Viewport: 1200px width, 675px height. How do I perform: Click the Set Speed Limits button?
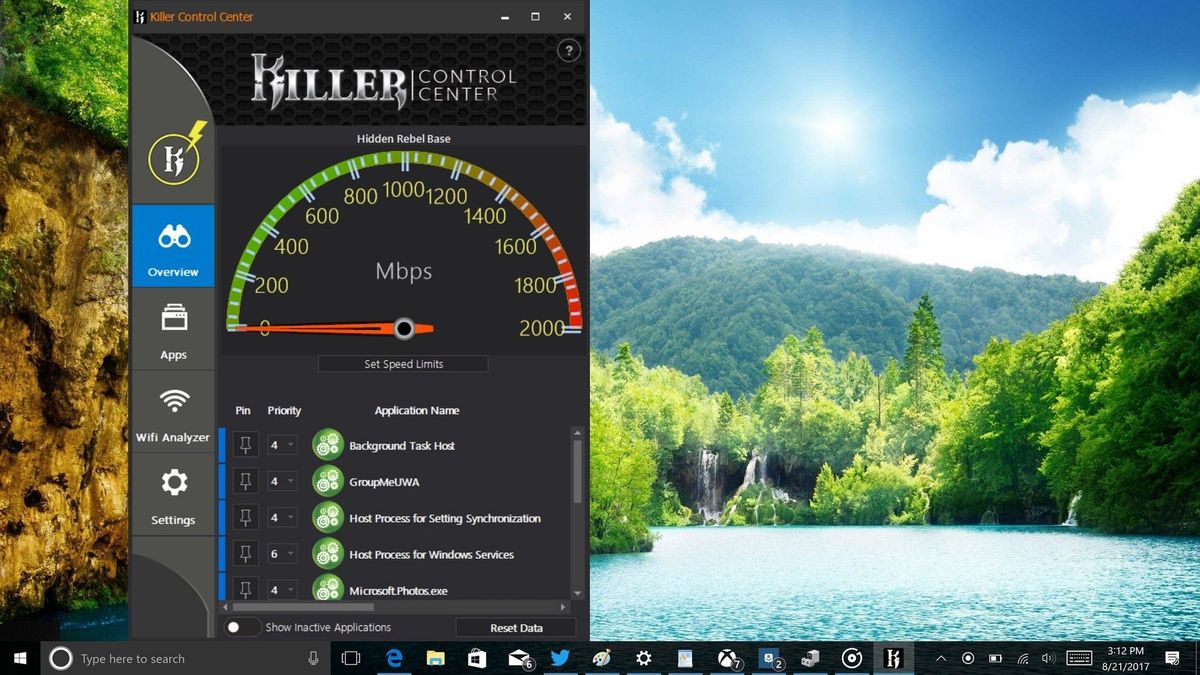[403, 364]
